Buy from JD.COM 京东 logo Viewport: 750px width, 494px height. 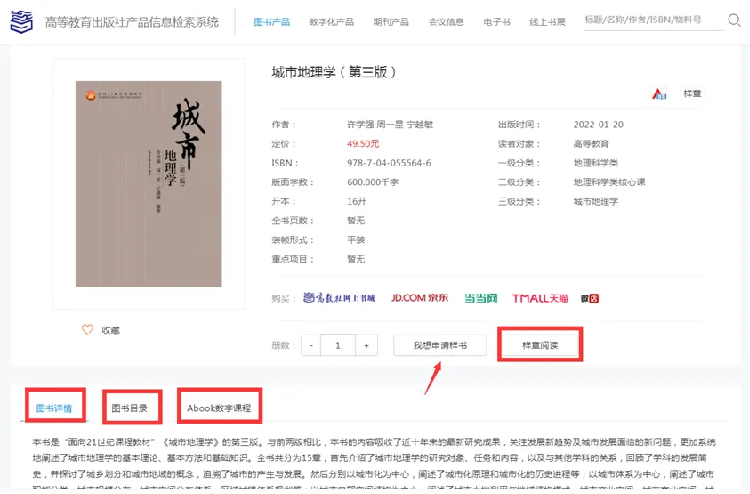point(419,298)
